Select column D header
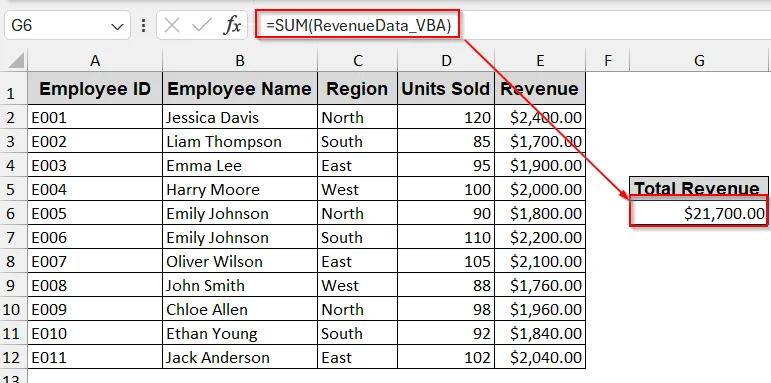Screen dimensions: 771x383 [446, 60]
